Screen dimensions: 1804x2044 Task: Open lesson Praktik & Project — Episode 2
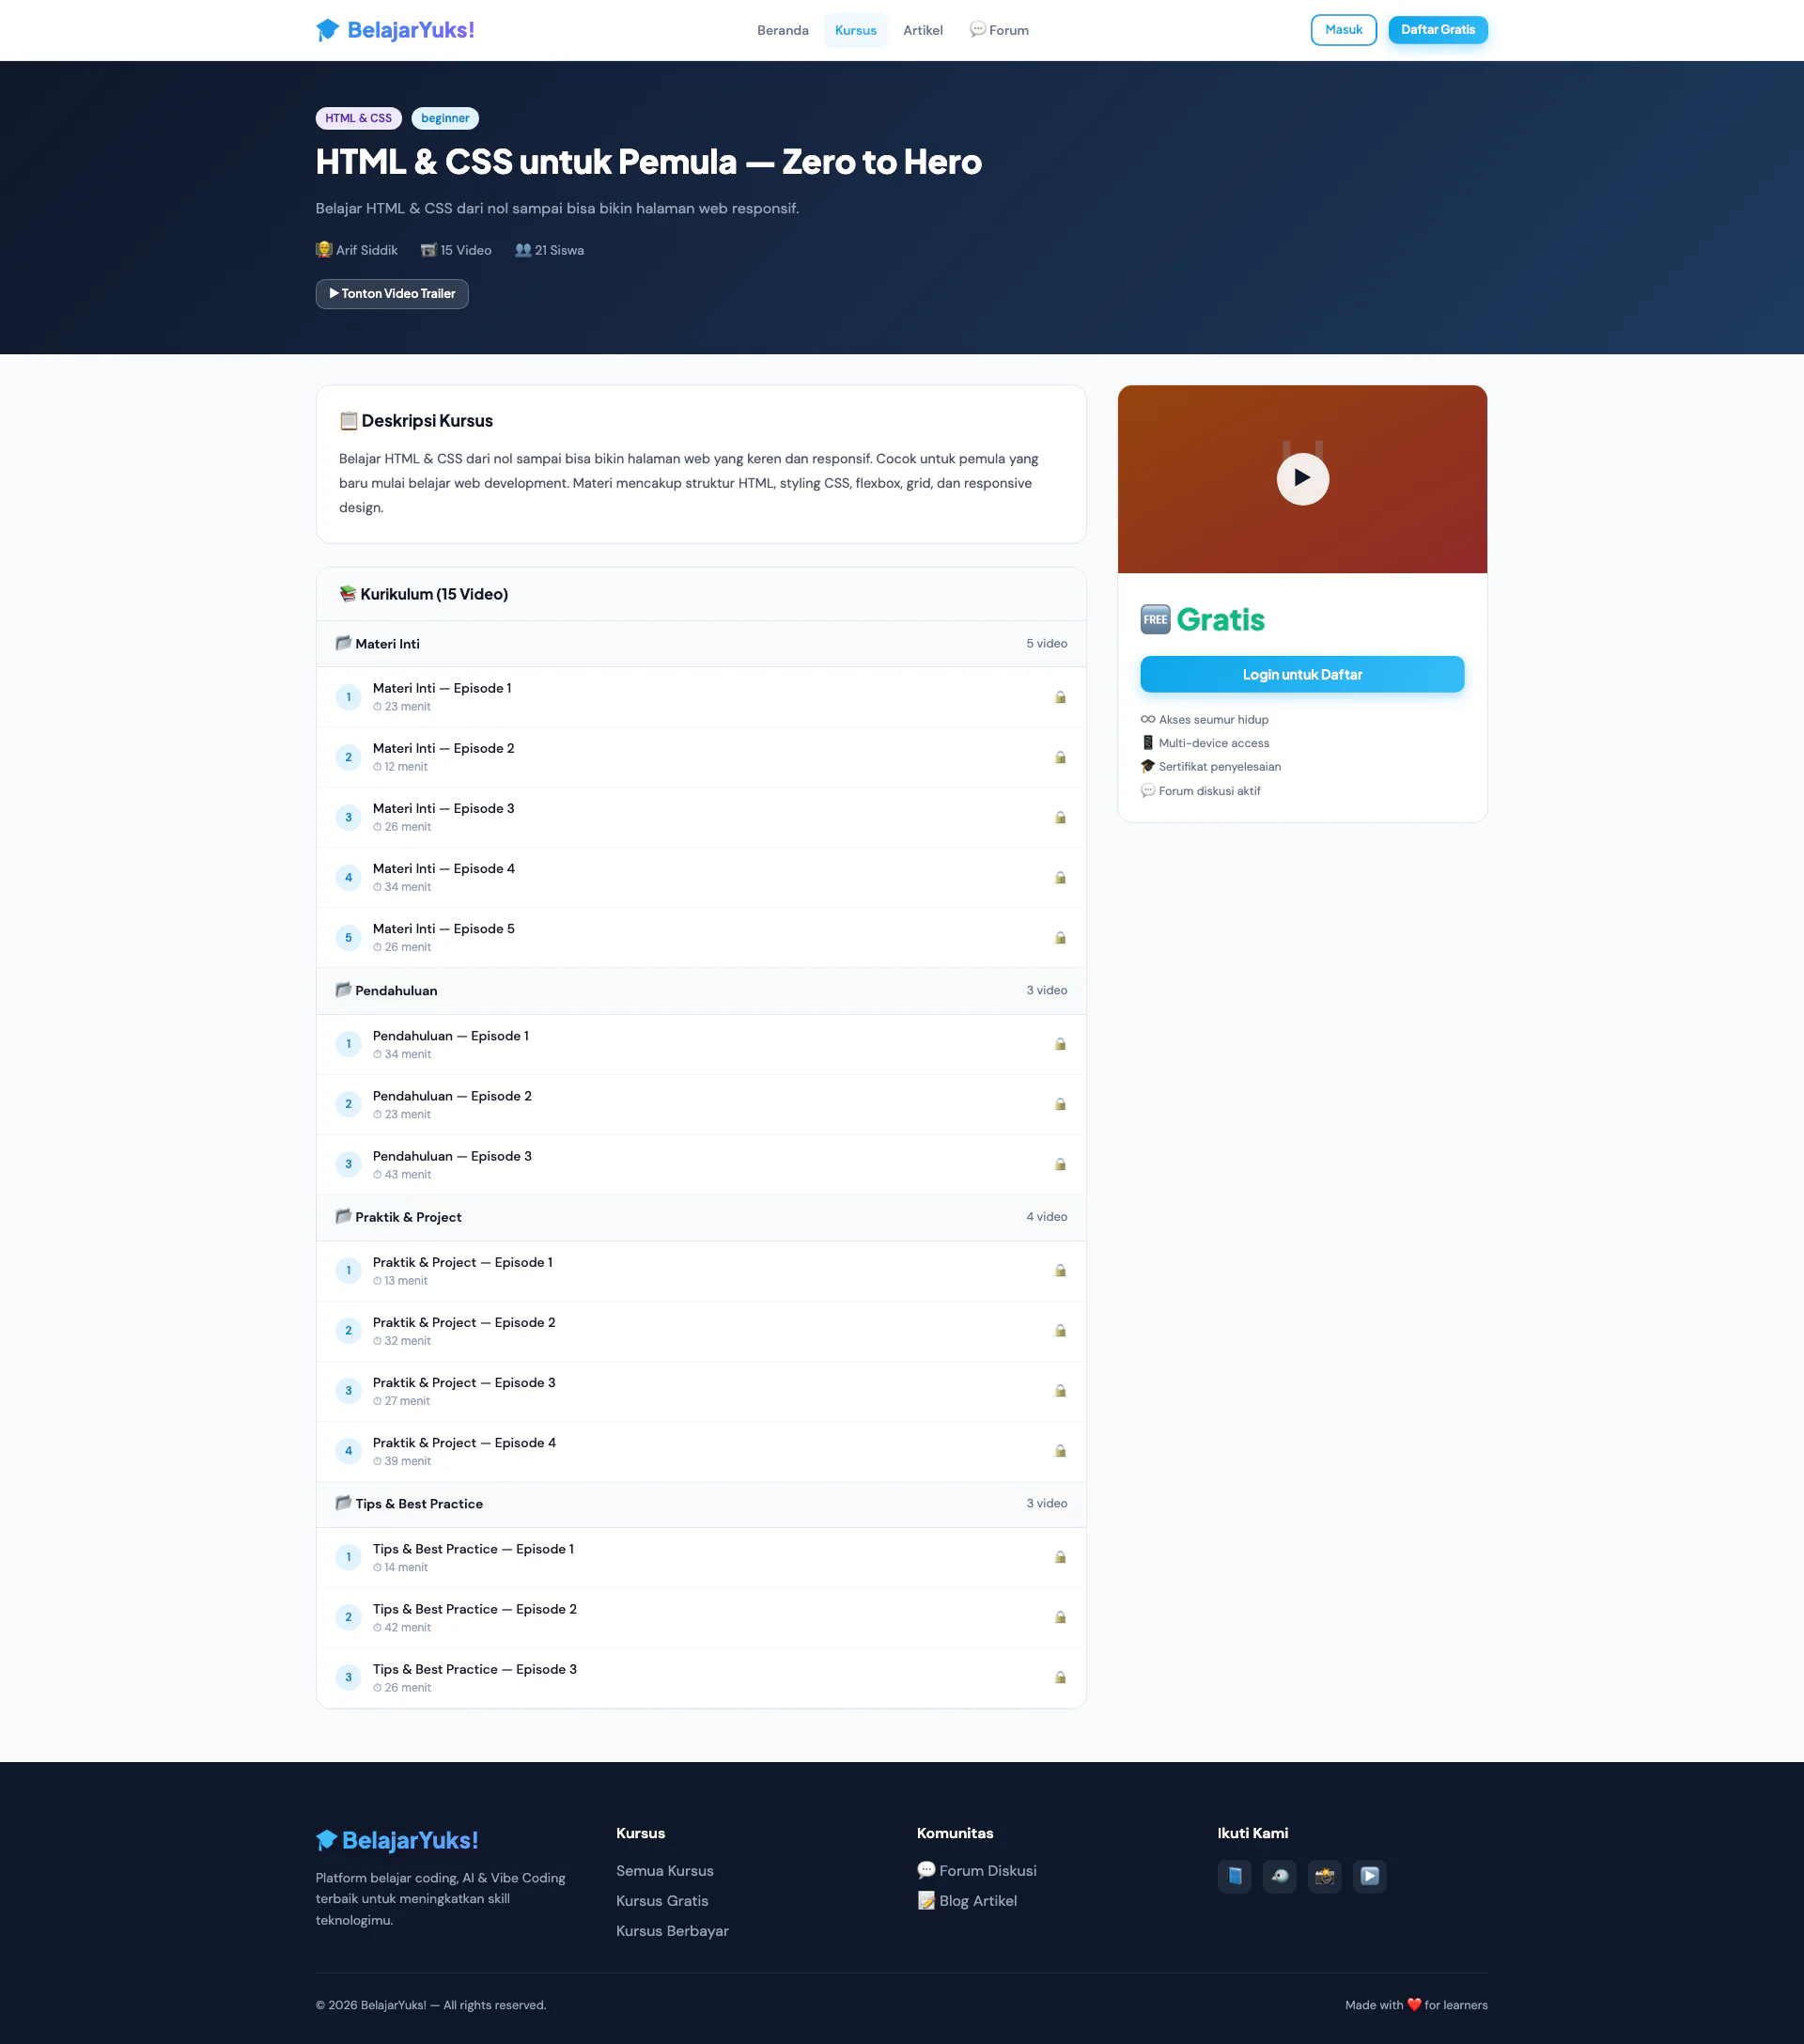click(x=701, y=1330)
